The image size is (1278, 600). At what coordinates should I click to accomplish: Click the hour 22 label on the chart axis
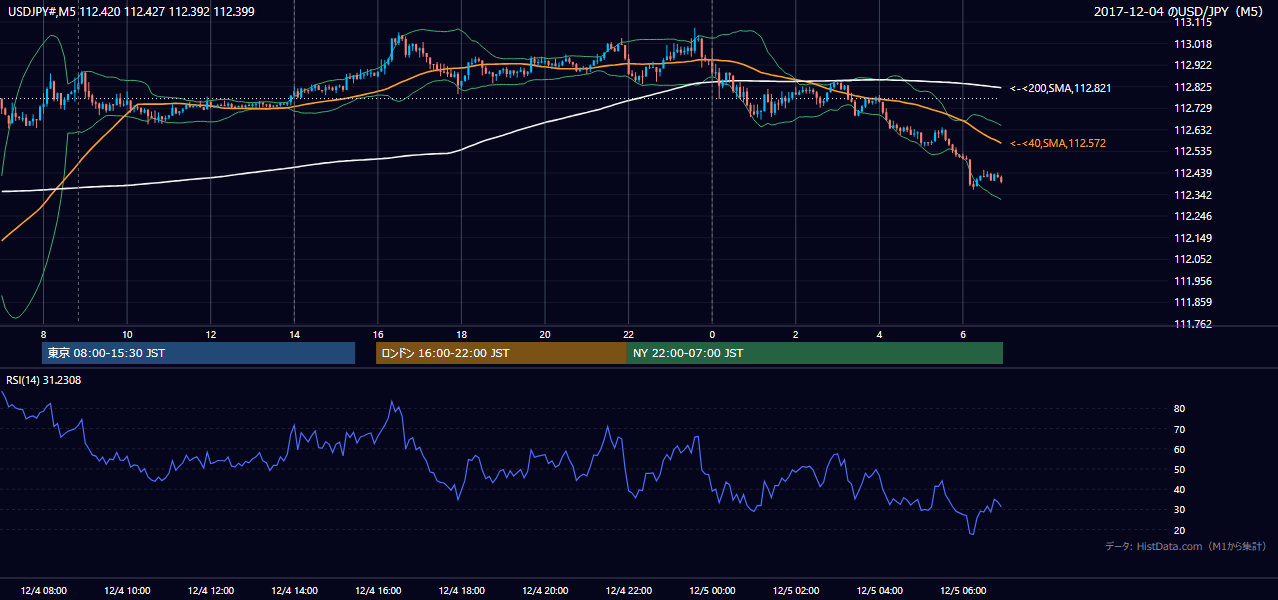pyautogui.click(x=628, y=334)
